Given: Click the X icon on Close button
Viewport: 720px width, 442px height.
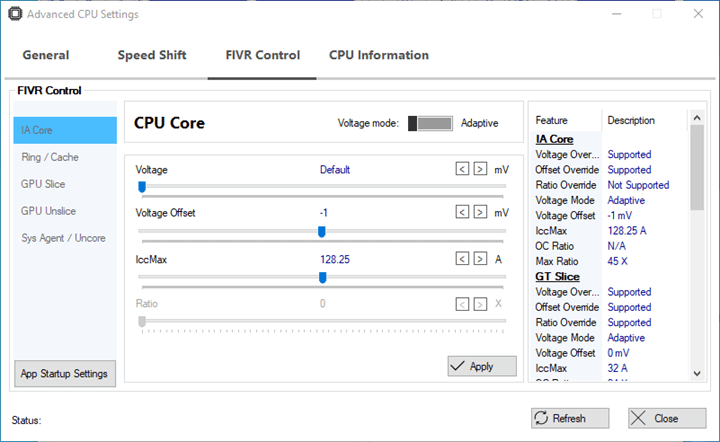Looking at the screenshot, I should pyautogui.click(x=638, y=418).
